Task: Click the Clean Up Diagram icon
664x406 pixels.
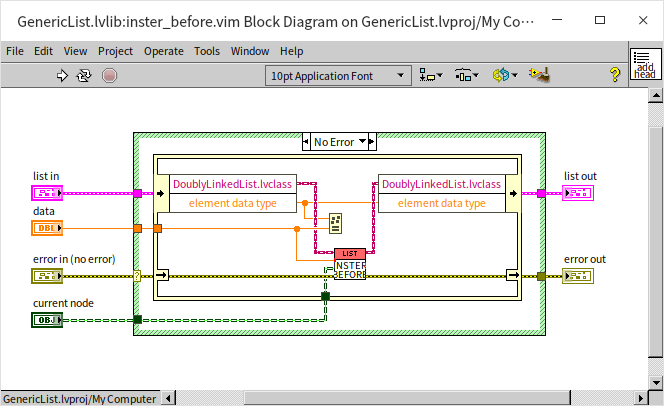Action: pyautogui.click(x=541, y=75)
